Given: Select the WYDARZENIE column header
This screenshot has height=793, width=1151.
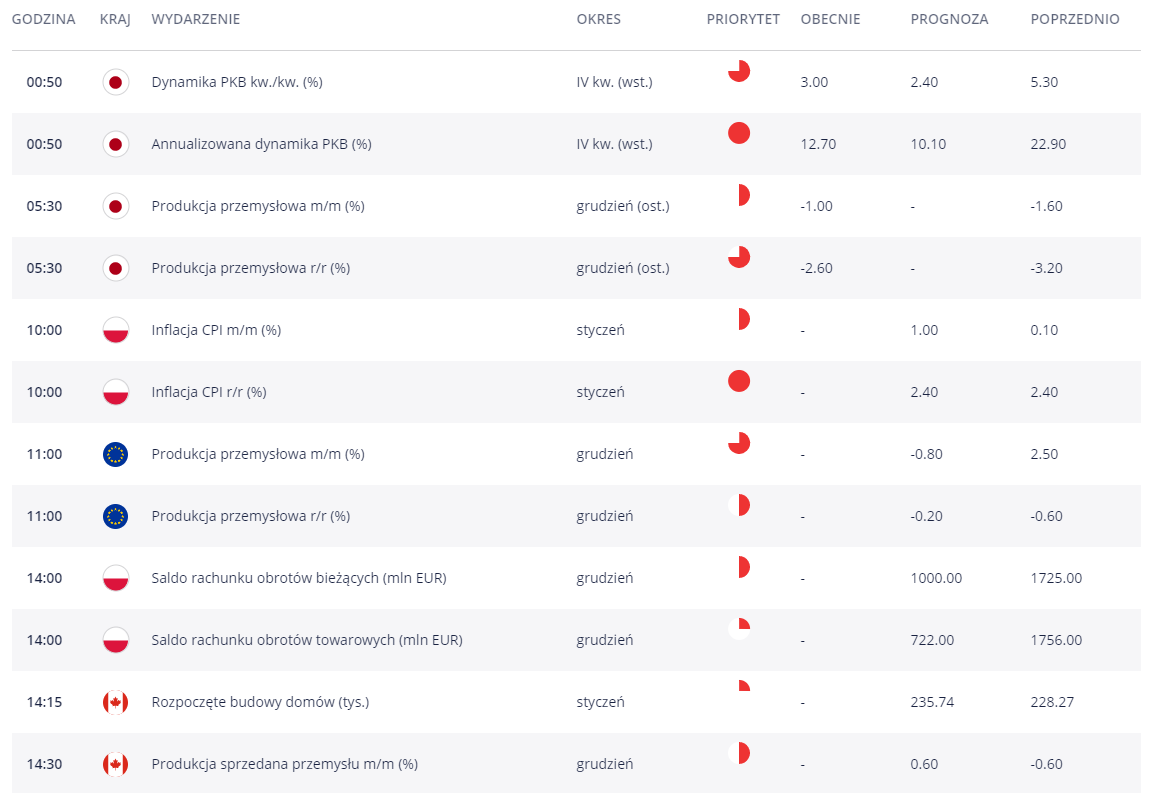Looking at the screenshot, I should 195,20.
